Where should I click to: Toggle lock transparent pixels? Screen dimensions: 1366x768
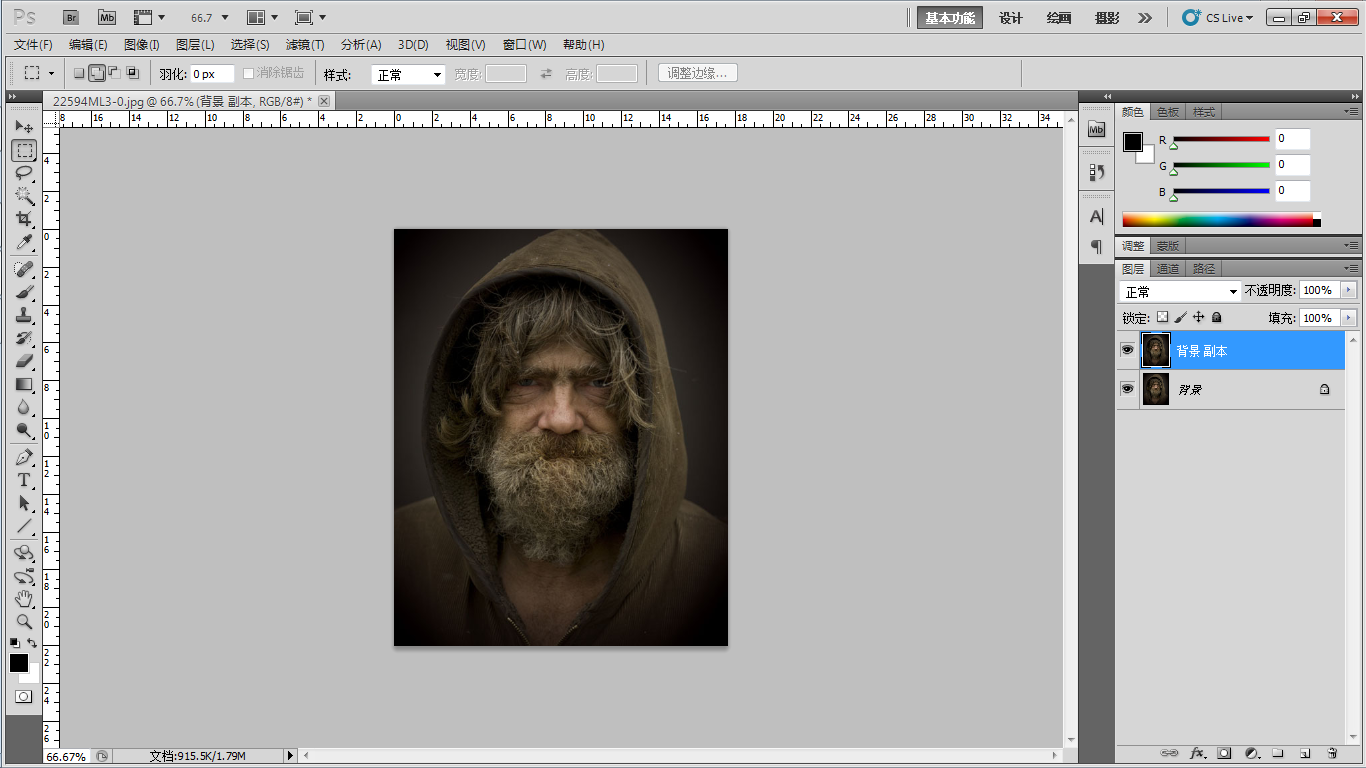tap(1162, 317)
